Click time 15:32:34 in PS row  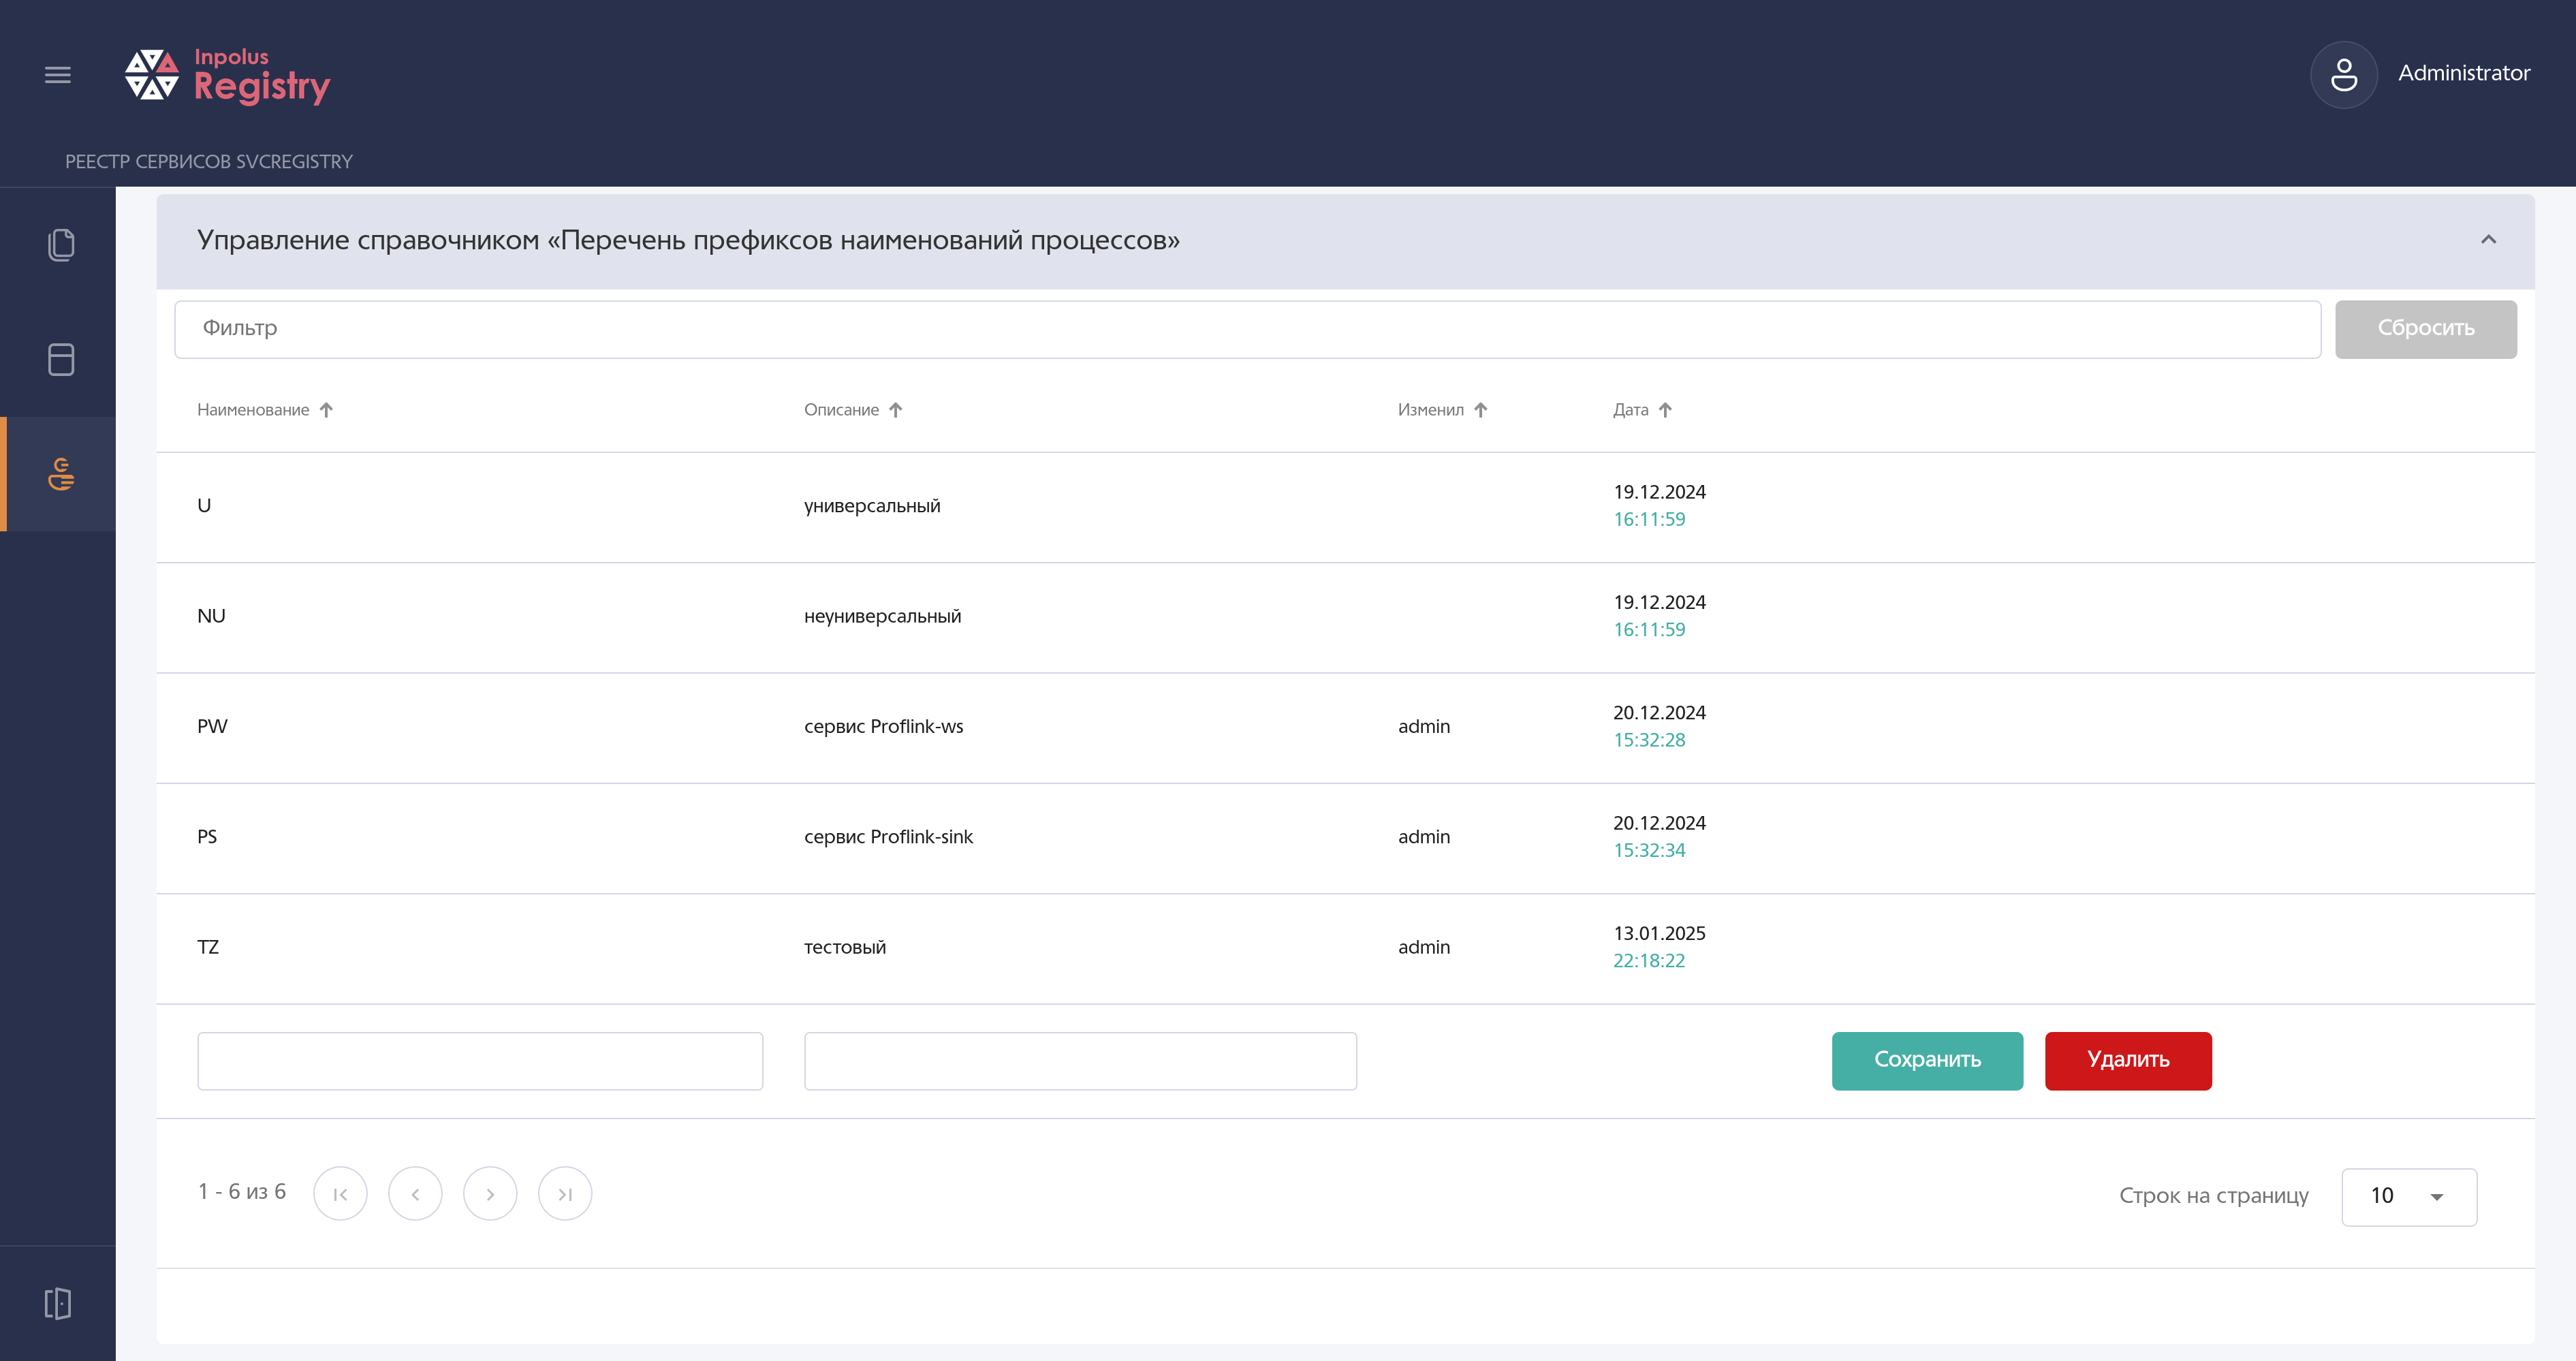pyautogui.click(x=1649, y=850)
